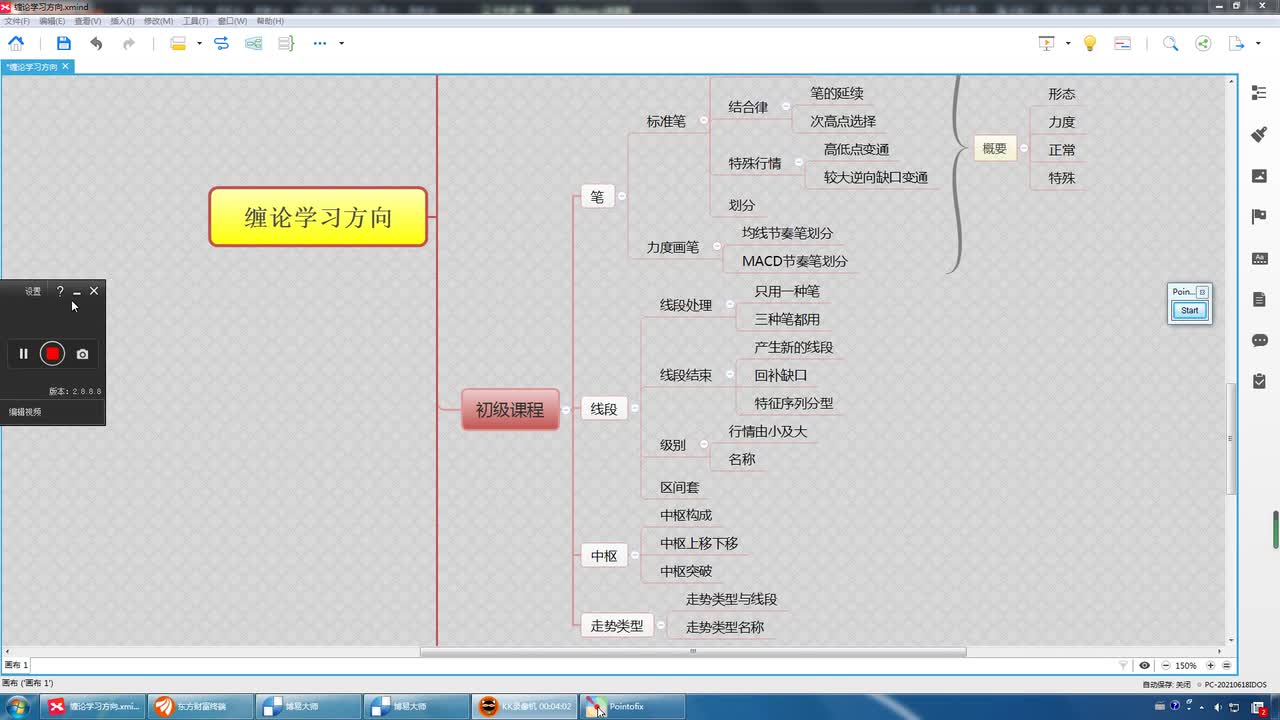Collapse the 笔 branch
The width and height of the screenshot is (1280, 720).
tap(621, 197)
